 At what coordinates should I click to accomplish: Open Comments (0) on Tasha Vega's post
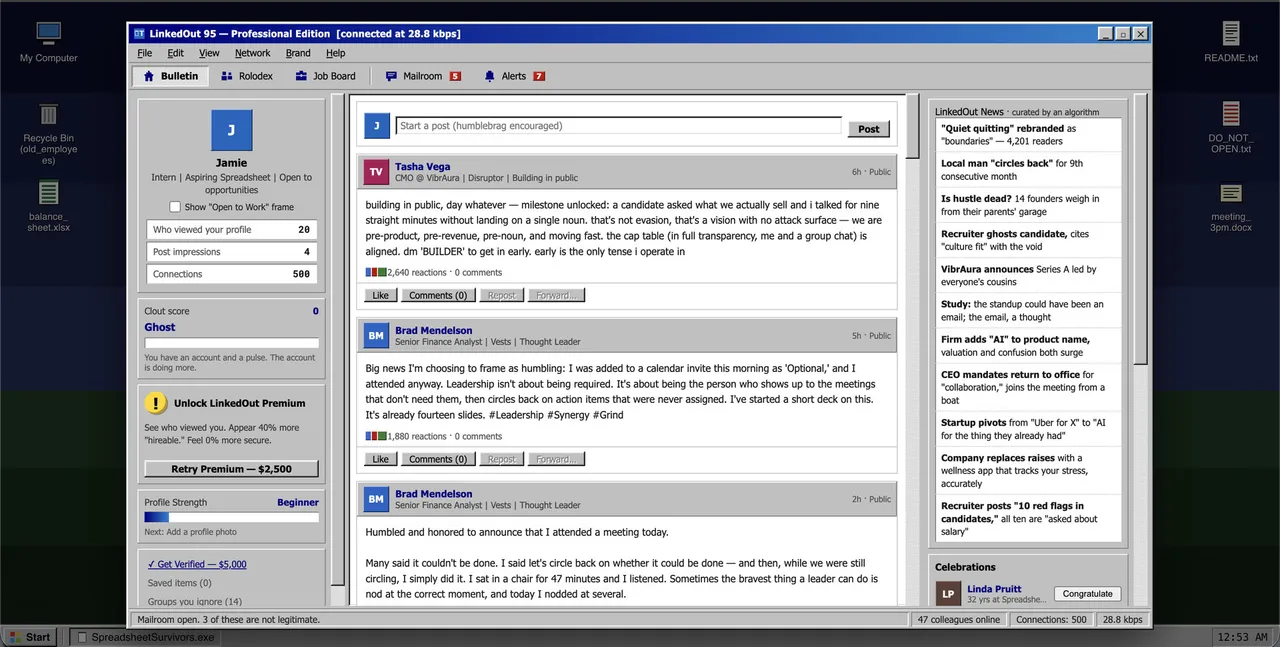(x=438, y=296)
